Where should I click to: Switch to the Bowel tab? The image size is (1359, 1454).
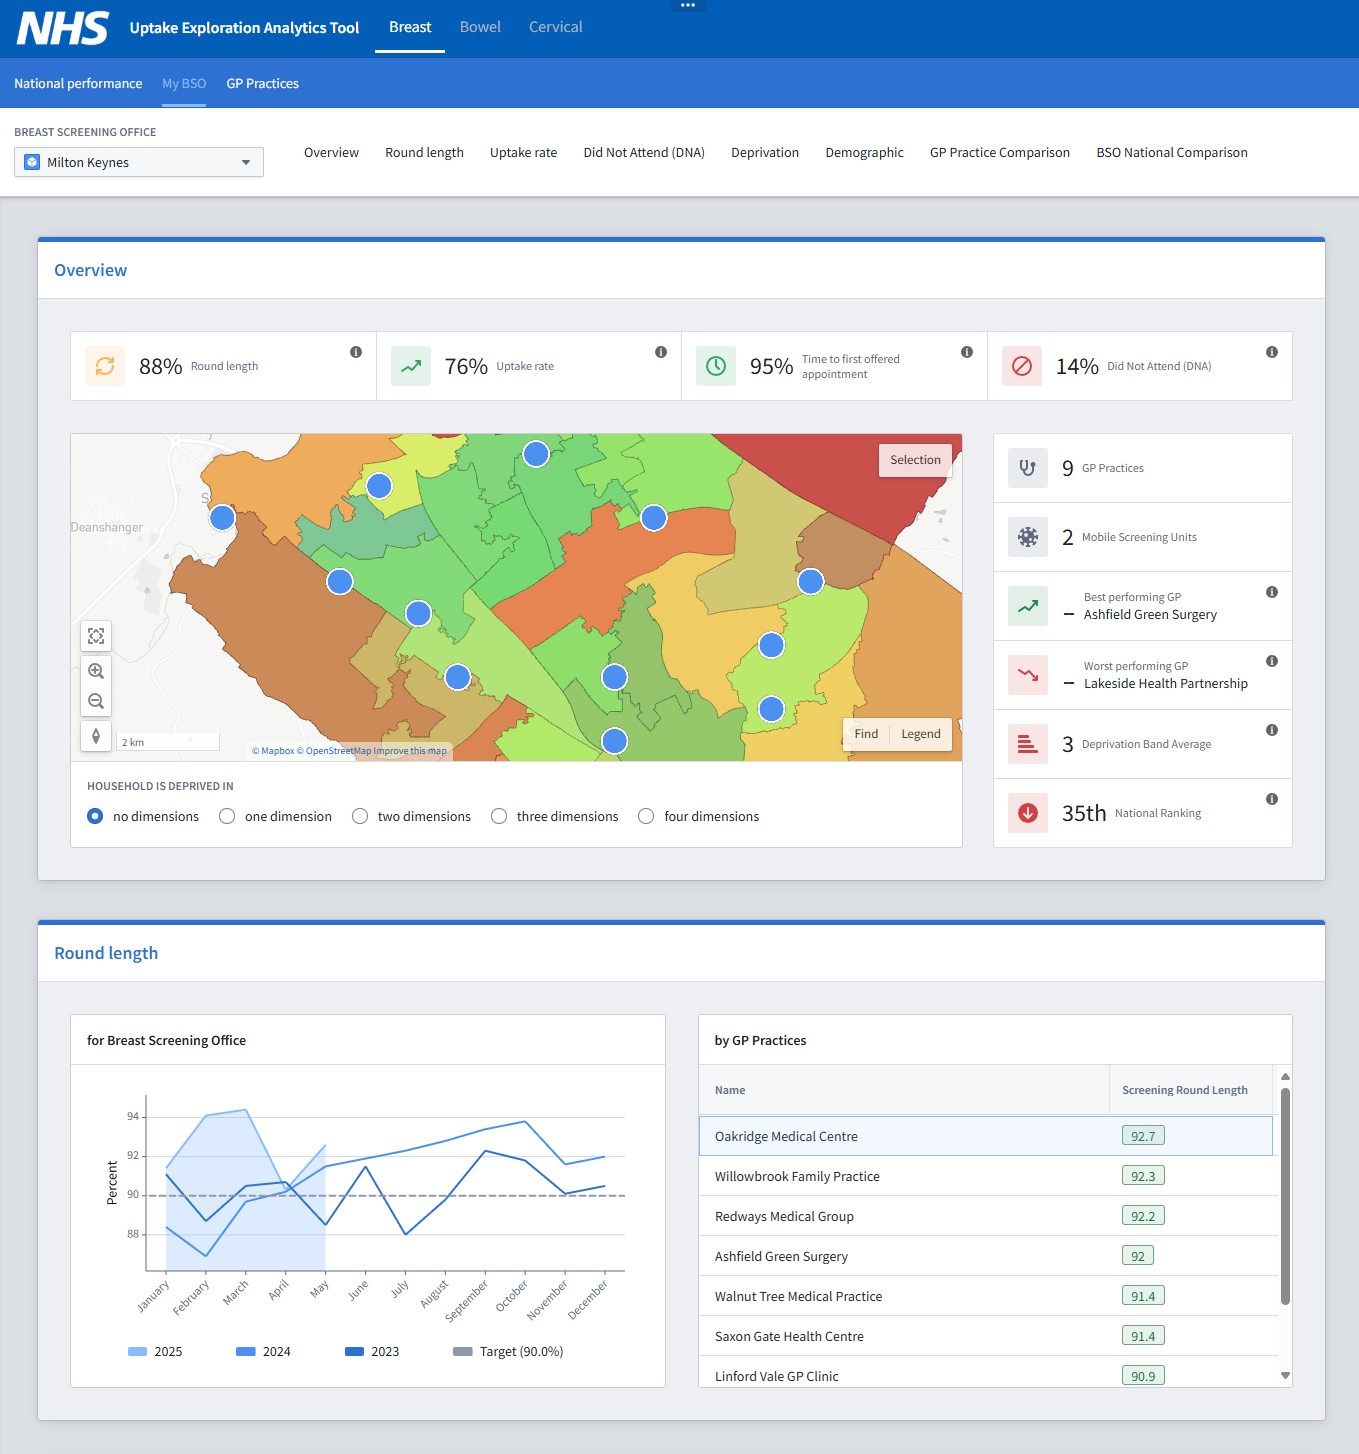coord(480,27)
